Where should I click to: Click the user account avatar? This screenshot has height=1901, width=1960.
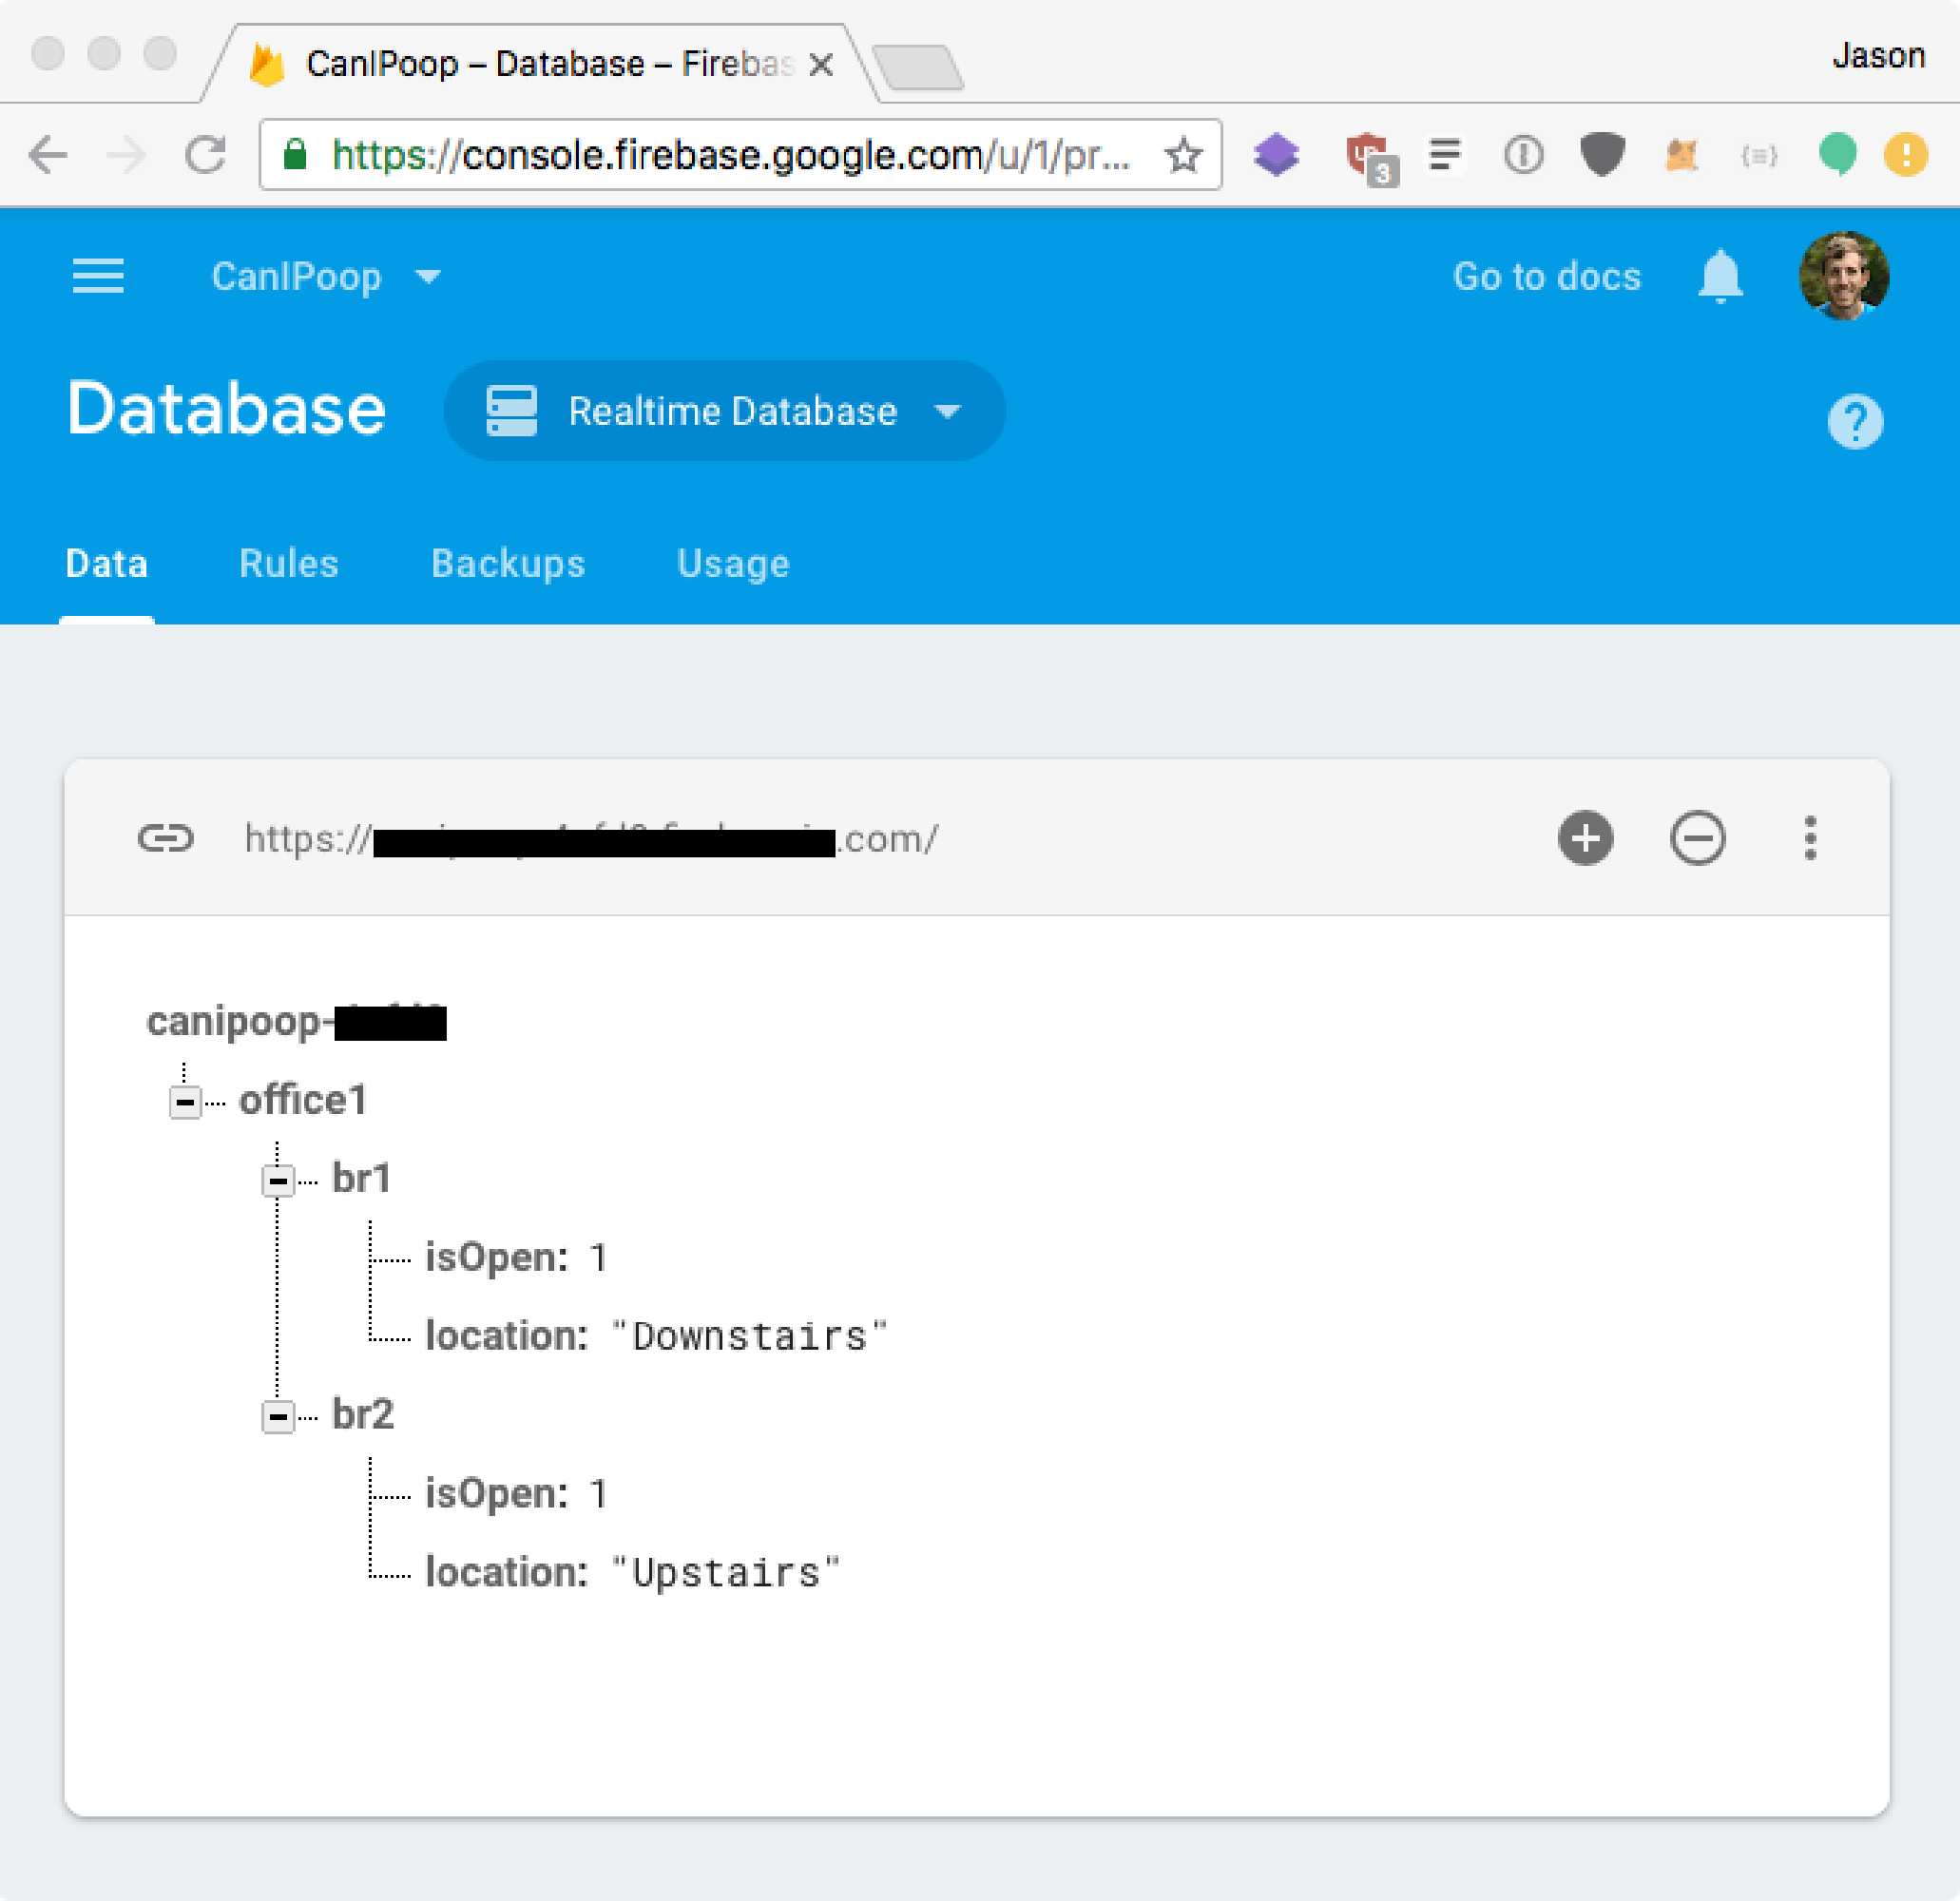pos(1843,276)
